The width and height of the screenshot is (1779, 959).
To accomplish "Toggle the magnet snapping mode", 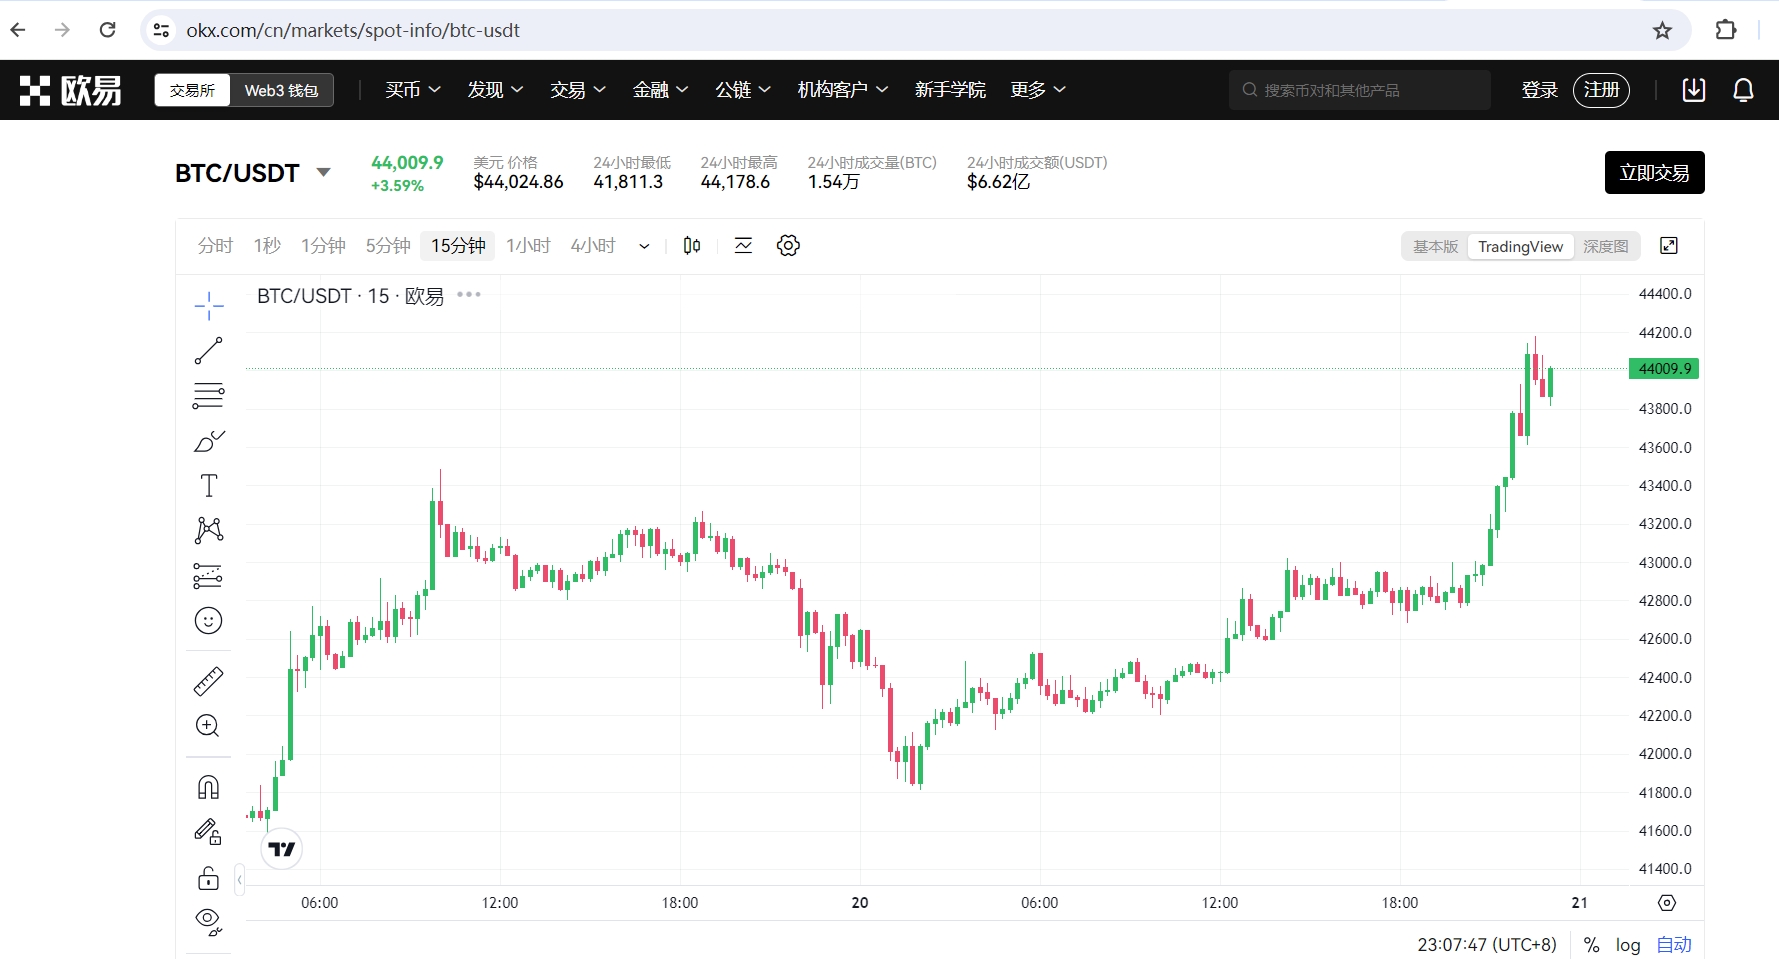I will click(208, 787).
